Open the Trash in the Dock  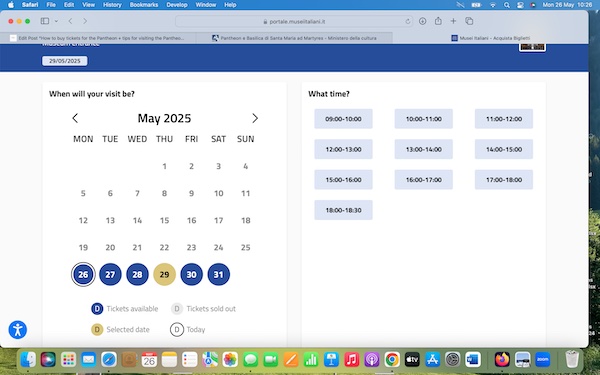point(572,360)
